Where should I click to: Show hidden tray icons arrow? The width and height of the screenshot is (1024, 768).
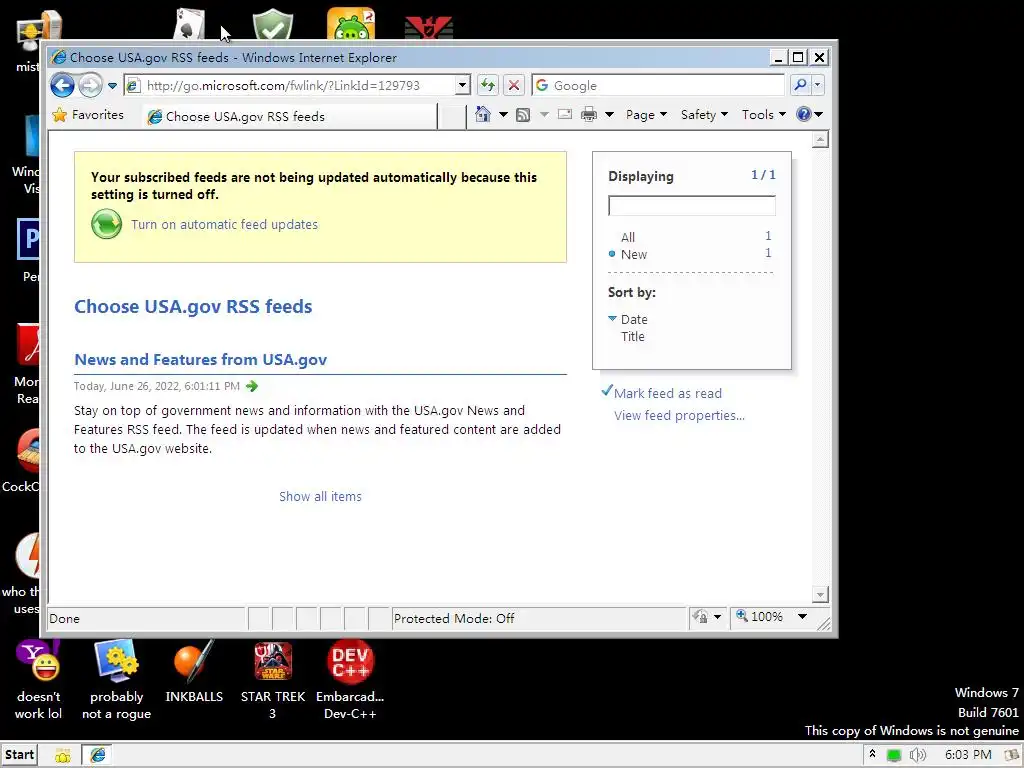click(x=872, y=754)
